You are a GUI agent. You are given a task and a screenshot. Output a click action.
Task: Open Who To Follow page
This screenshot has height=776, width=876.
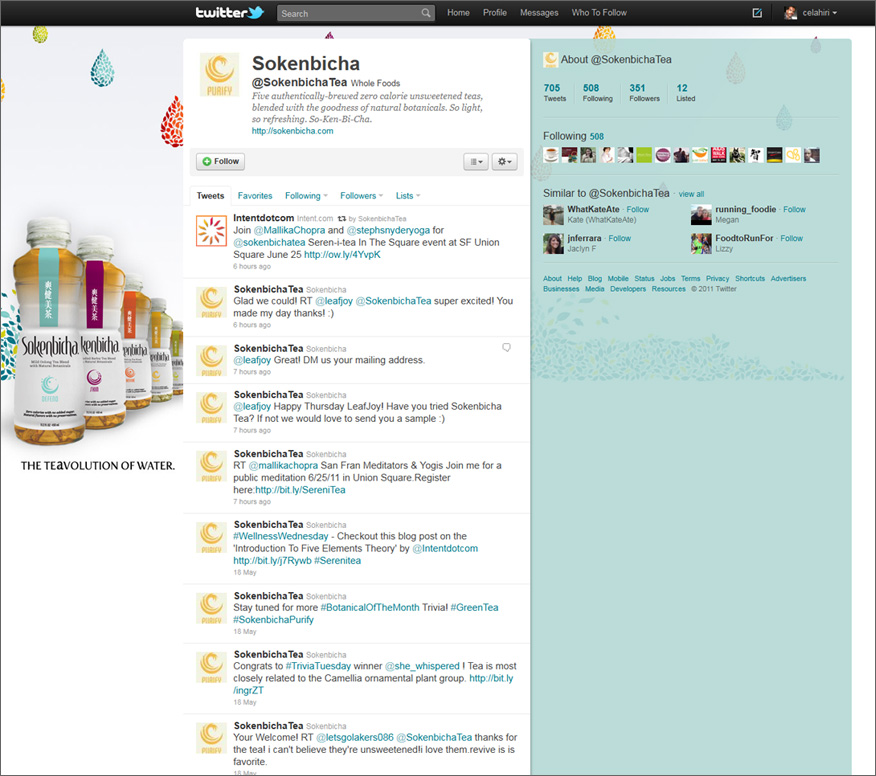click(599, 12)
